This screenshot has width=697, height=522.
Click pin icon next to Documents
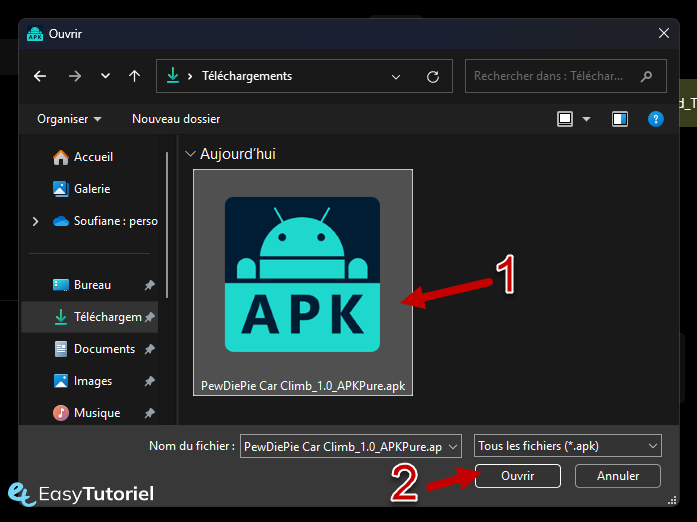tap(150, 349)
